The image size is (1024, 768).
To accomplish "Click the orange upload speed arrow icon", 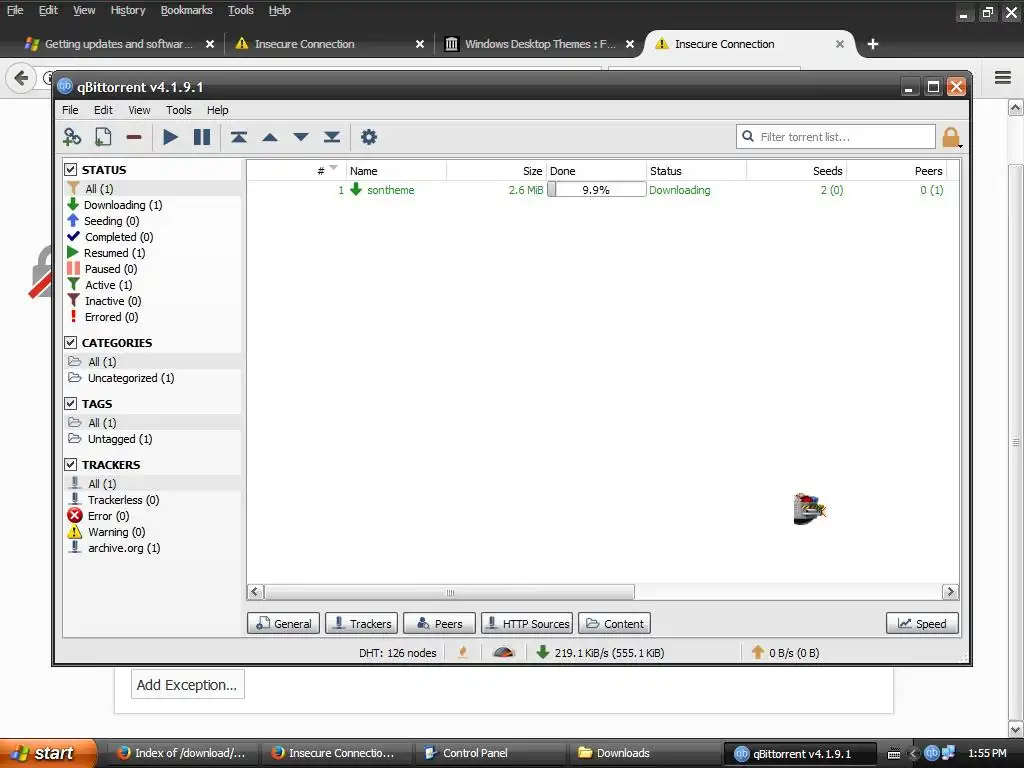I will [758, 652].
